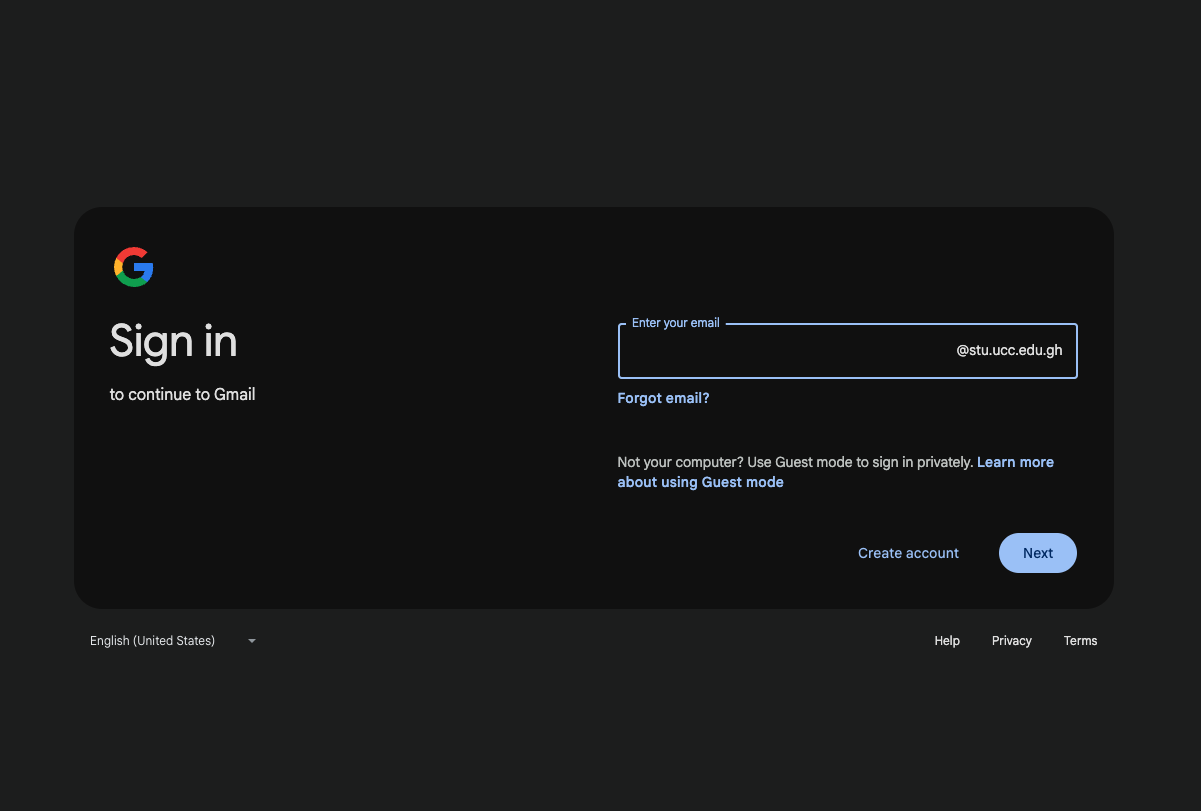Open the Privacy link in footer
The height and width of the screenshot is (811, 1201).
coord(1012,641)
